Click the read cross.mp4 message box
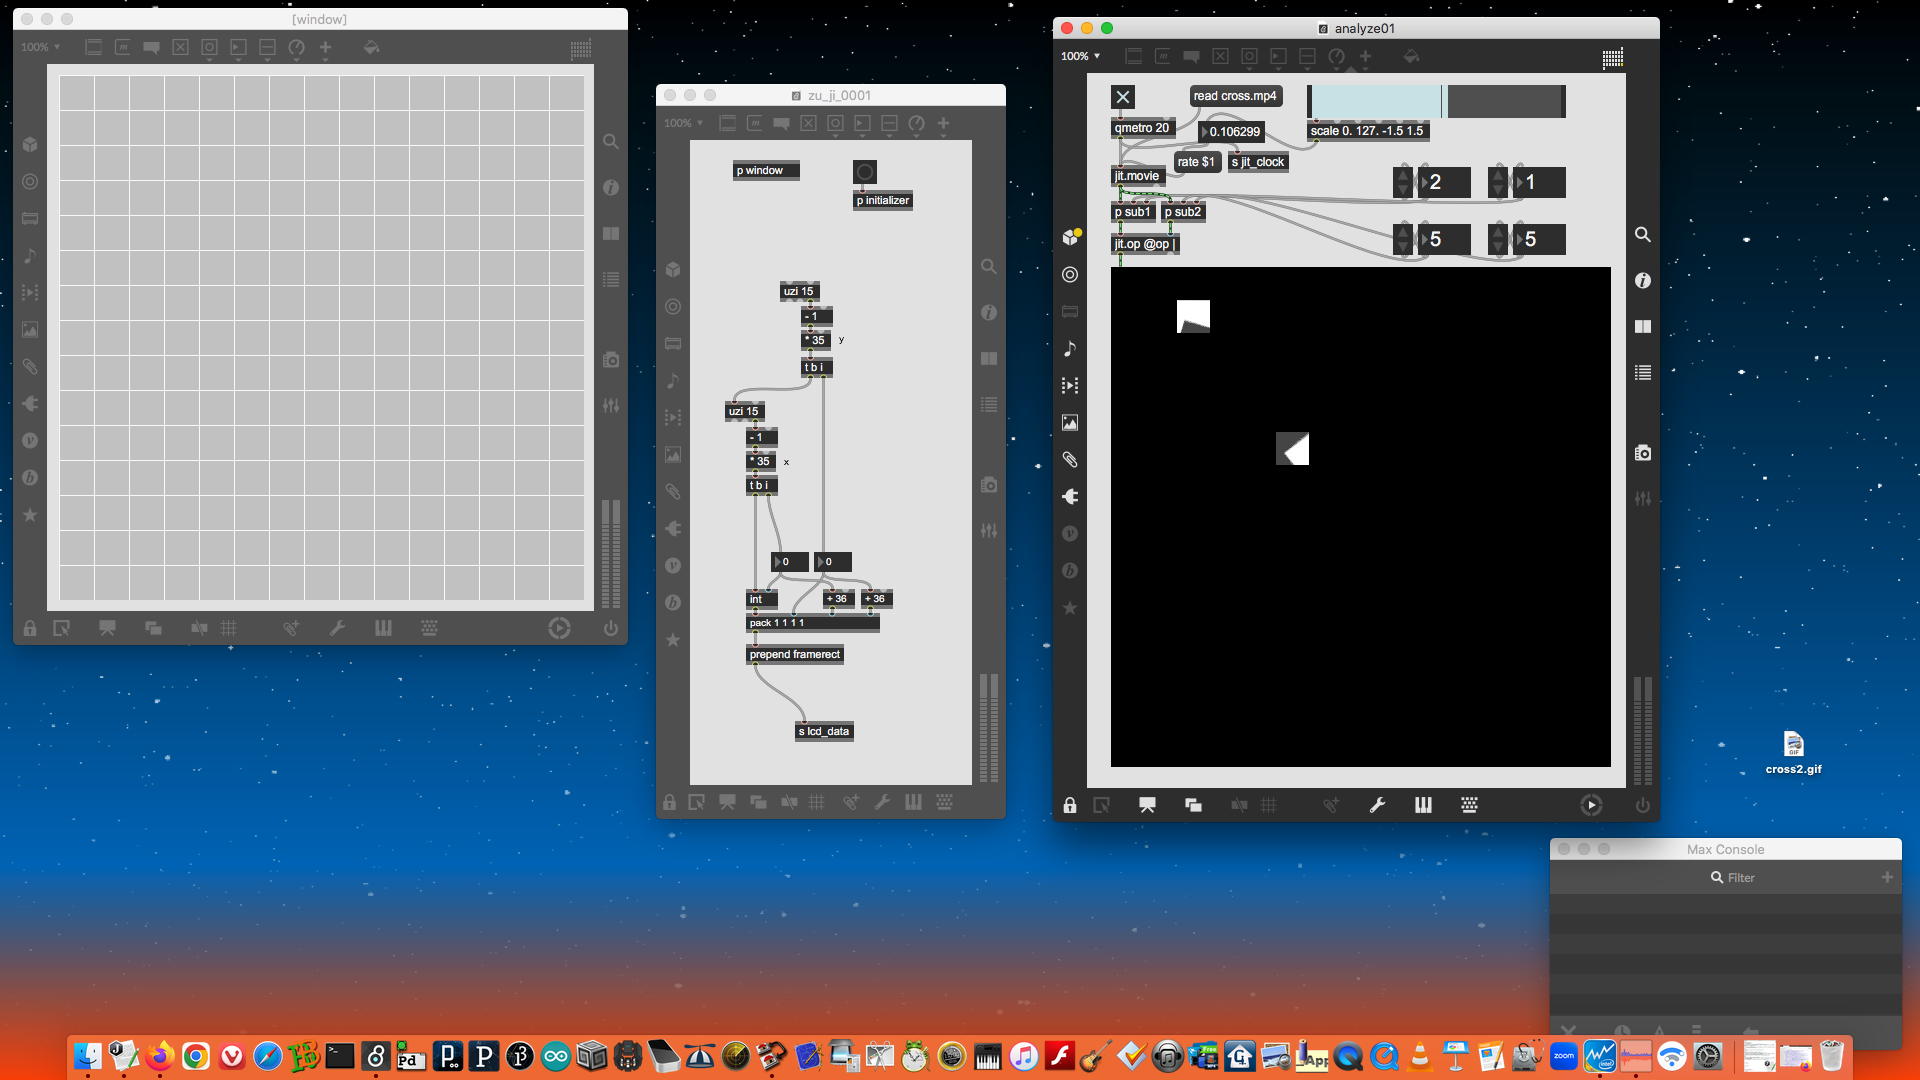Viewport: 1920px width, 1080px height. 1234,96
